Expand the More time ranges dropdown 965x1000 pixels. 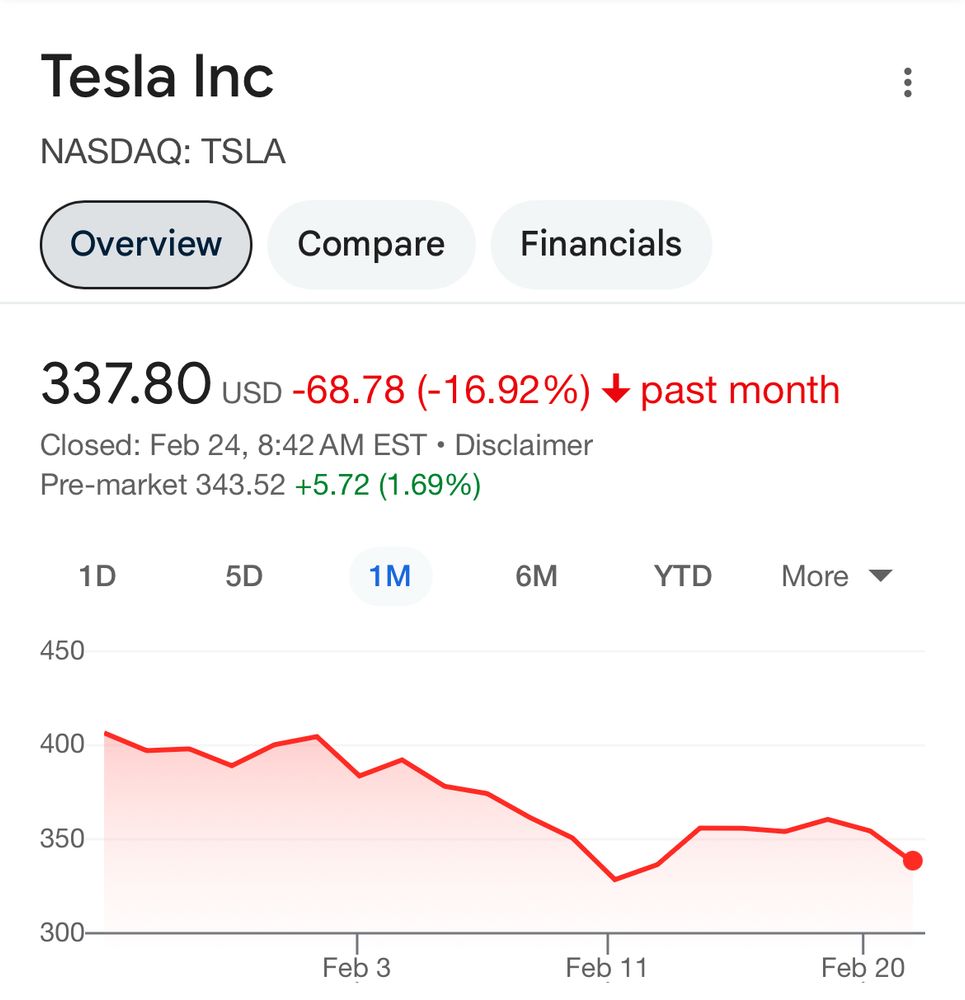836,576
